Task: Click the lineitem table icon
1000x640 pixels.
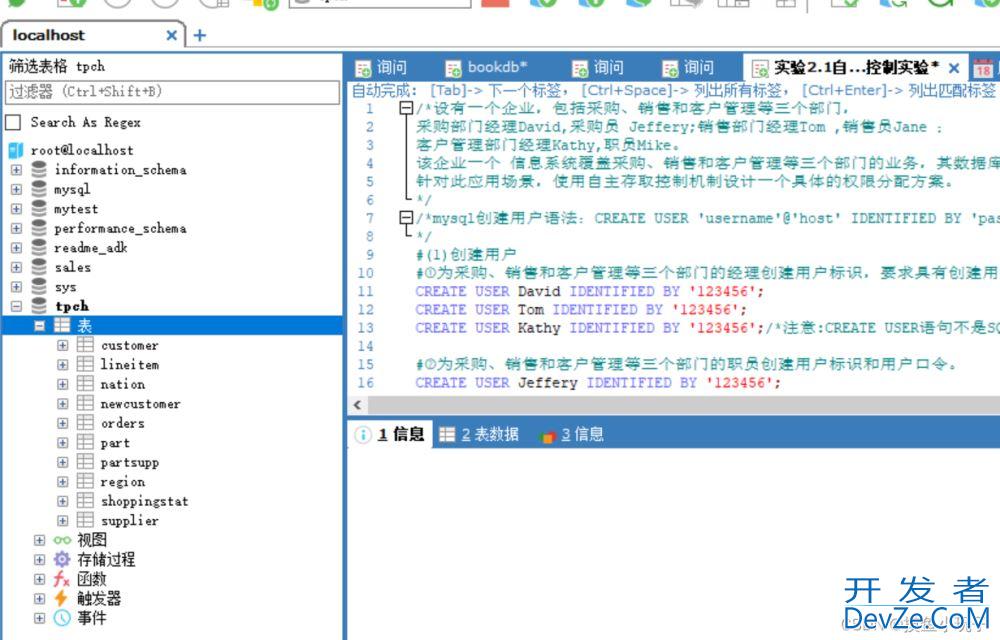Action: coord(85,365)
